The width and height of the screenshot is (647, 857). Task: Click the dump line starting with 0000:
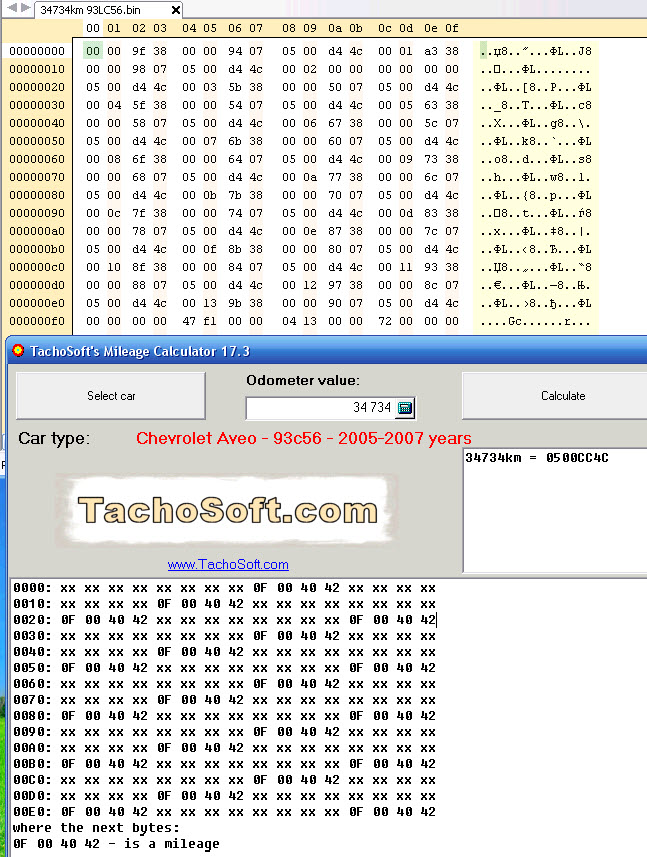(225, 588)
